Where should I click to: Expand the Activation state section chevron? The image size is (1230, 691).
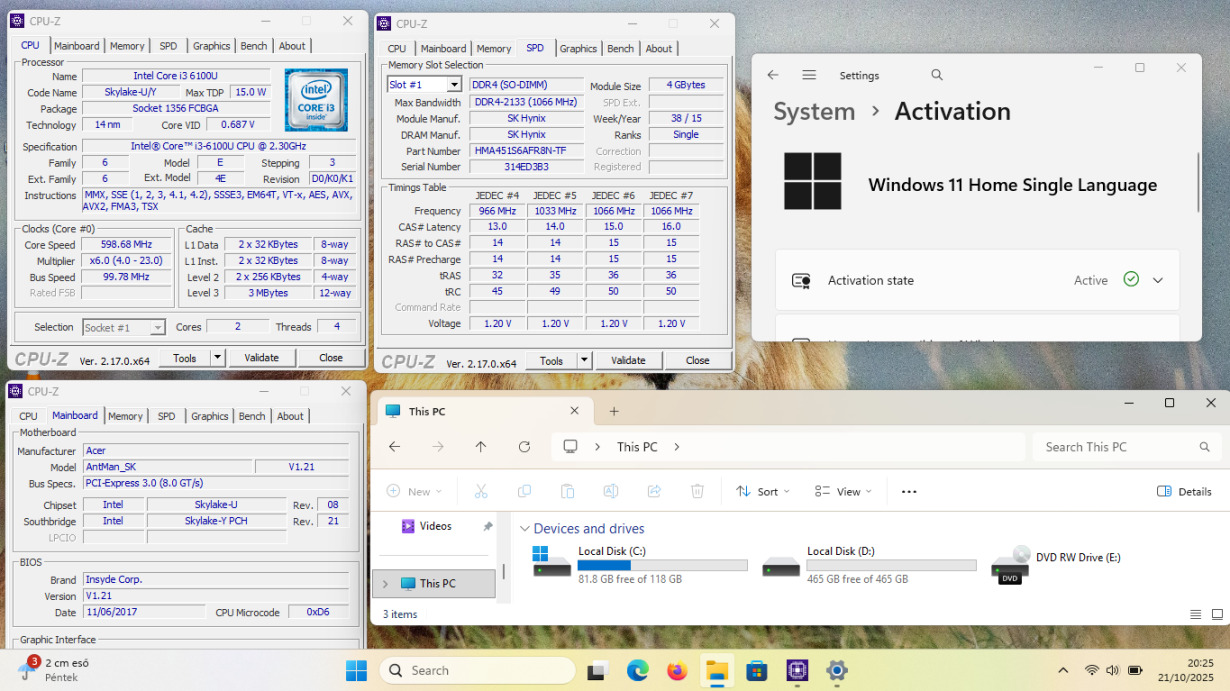(x=1158, y=281)
